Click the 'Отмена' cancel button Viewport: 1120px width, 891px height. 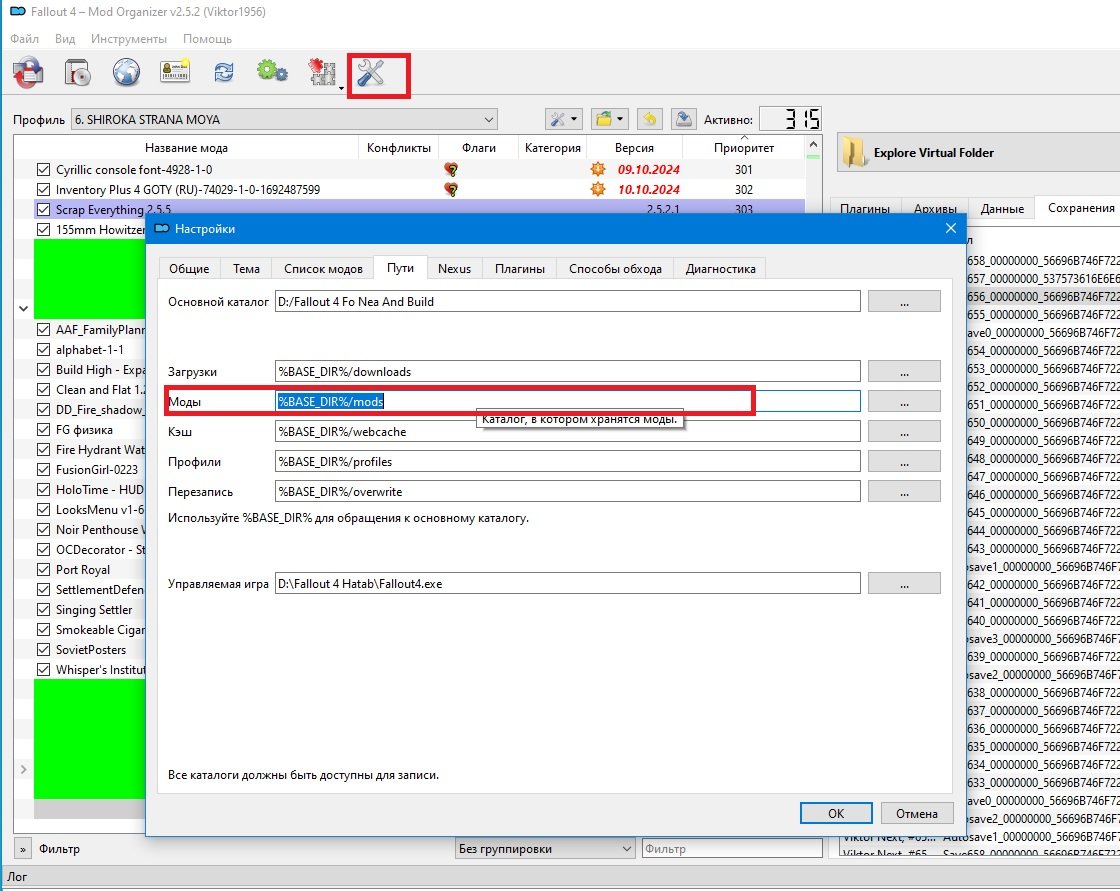(x=916, y=813)
